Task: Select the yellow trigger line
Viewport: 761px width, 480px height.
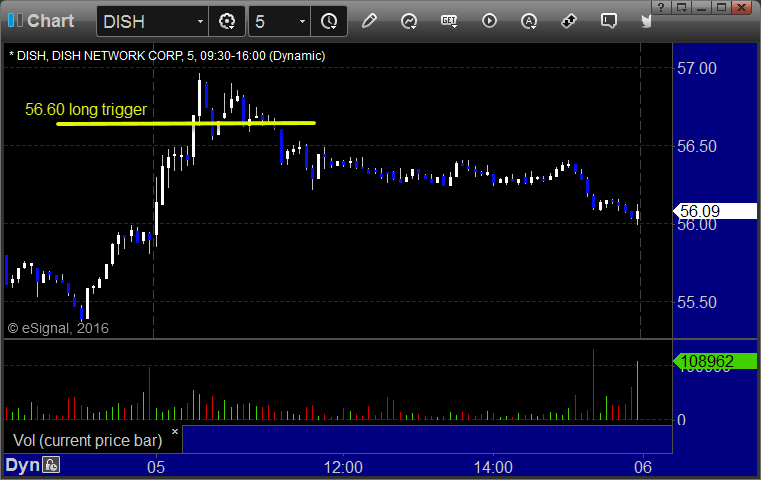Action: (186, 123)
